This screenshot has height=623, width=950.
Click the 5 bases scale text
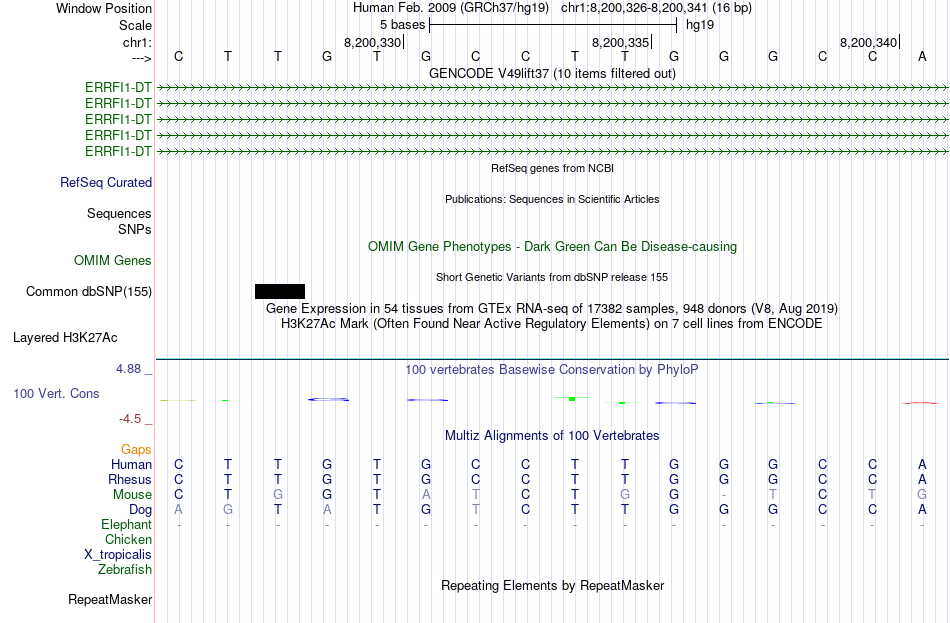click(x=402, y=25)
